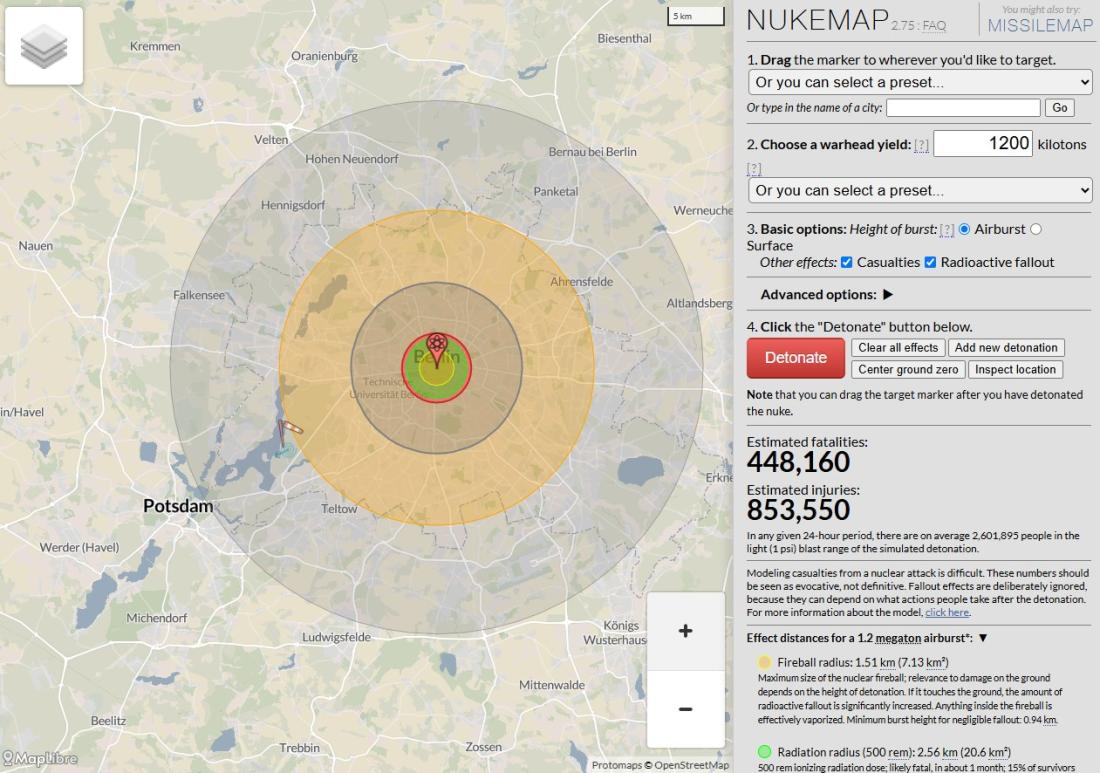The height and width of the screenshot is (773, 1100).
Task: Open warhead yield help question mark
Action: click(921, 145)
